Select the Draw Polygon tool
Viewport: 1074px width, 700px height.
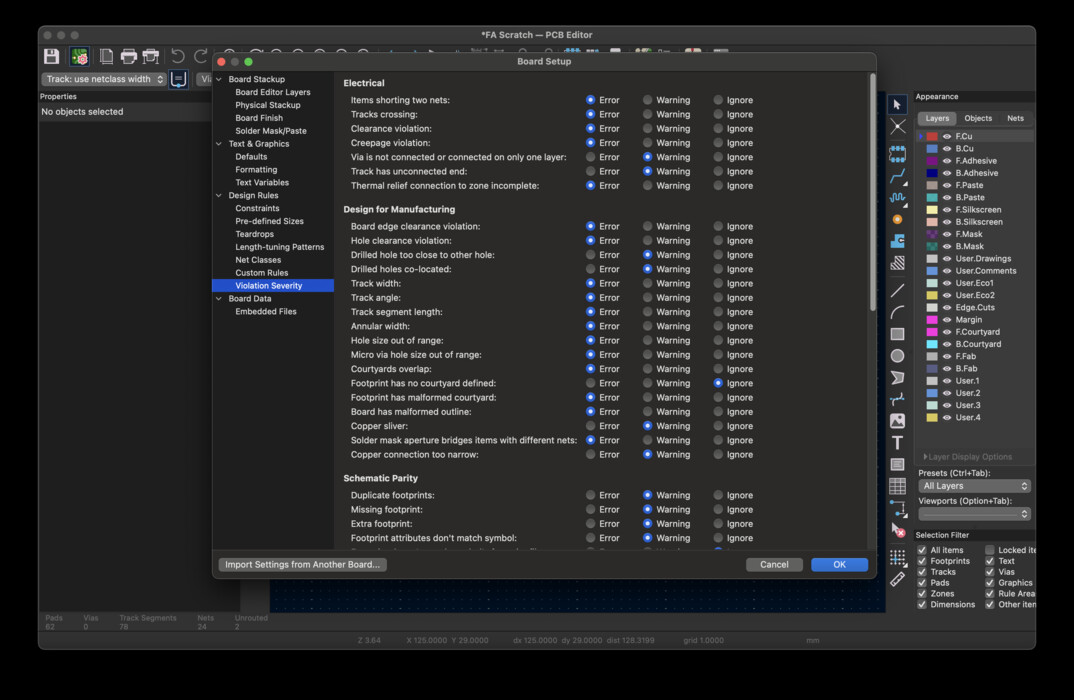(897, 377)
